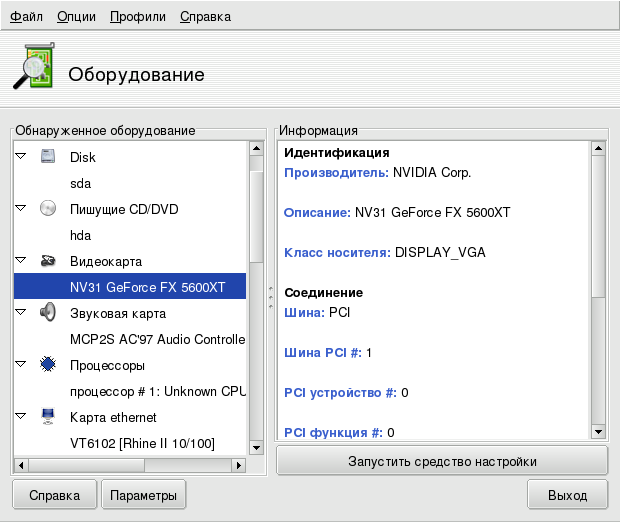Select MCP2S AC'97 Audio Controller entry
The height and width of the screenshot is (523, 620).
[x=130, y=339]
